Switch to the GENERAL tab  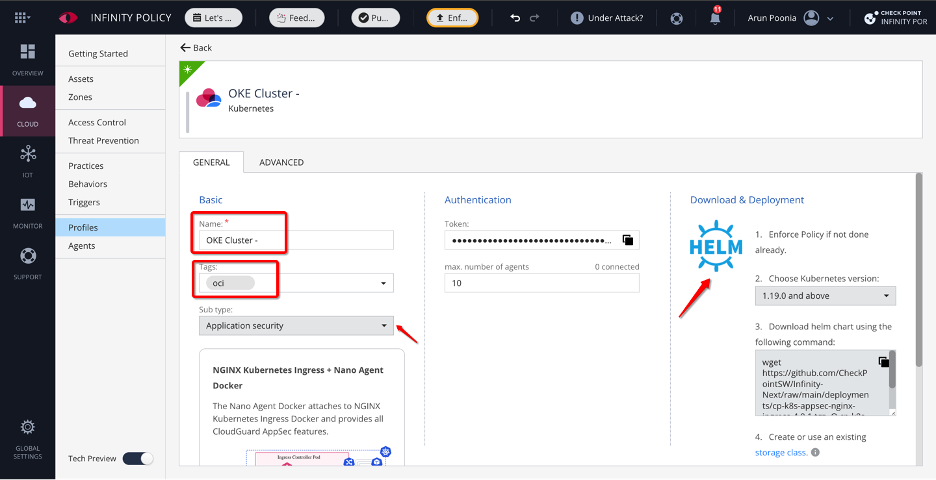point(211,162)
